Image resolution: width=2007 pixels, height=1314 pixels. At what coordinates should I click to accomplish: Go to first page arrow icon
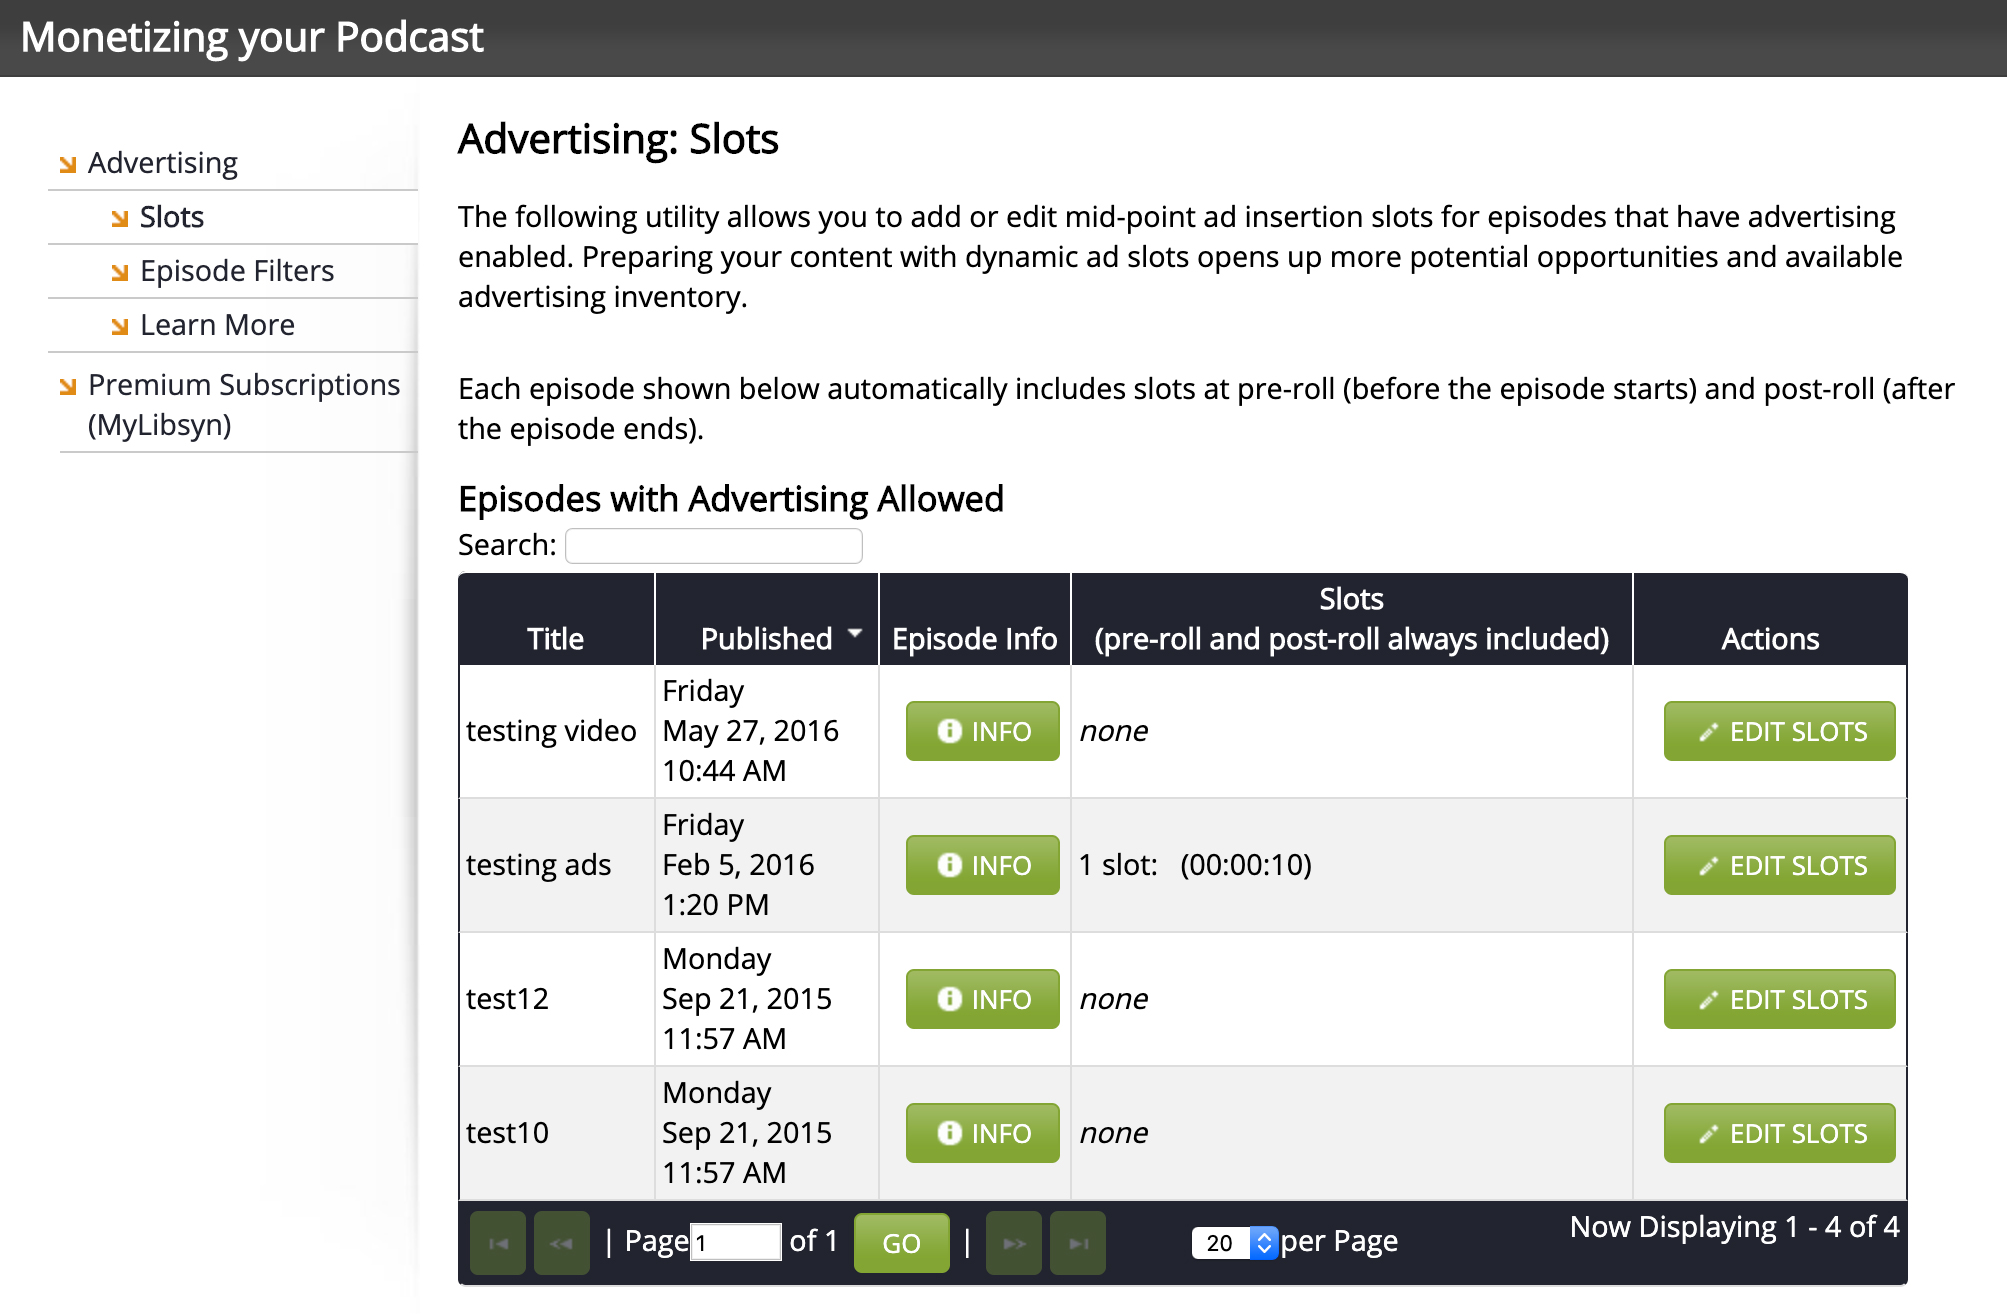point(498,1243)
